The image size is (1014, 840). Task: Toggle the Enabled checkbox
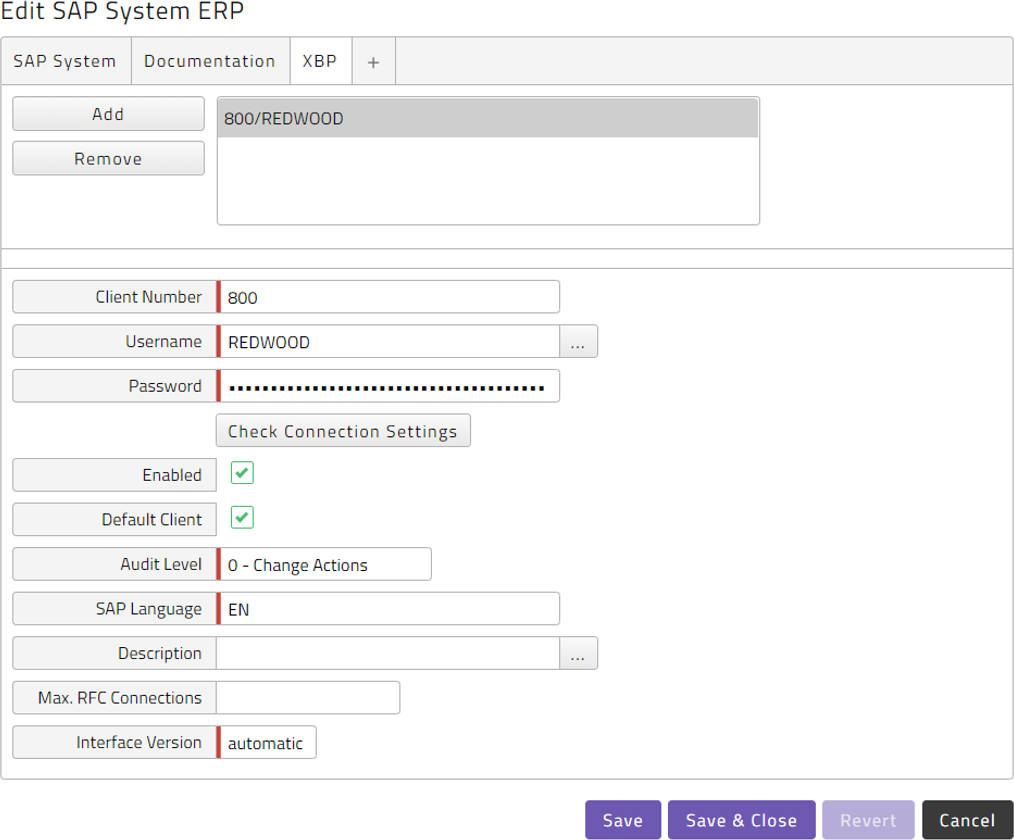[243, 473]
